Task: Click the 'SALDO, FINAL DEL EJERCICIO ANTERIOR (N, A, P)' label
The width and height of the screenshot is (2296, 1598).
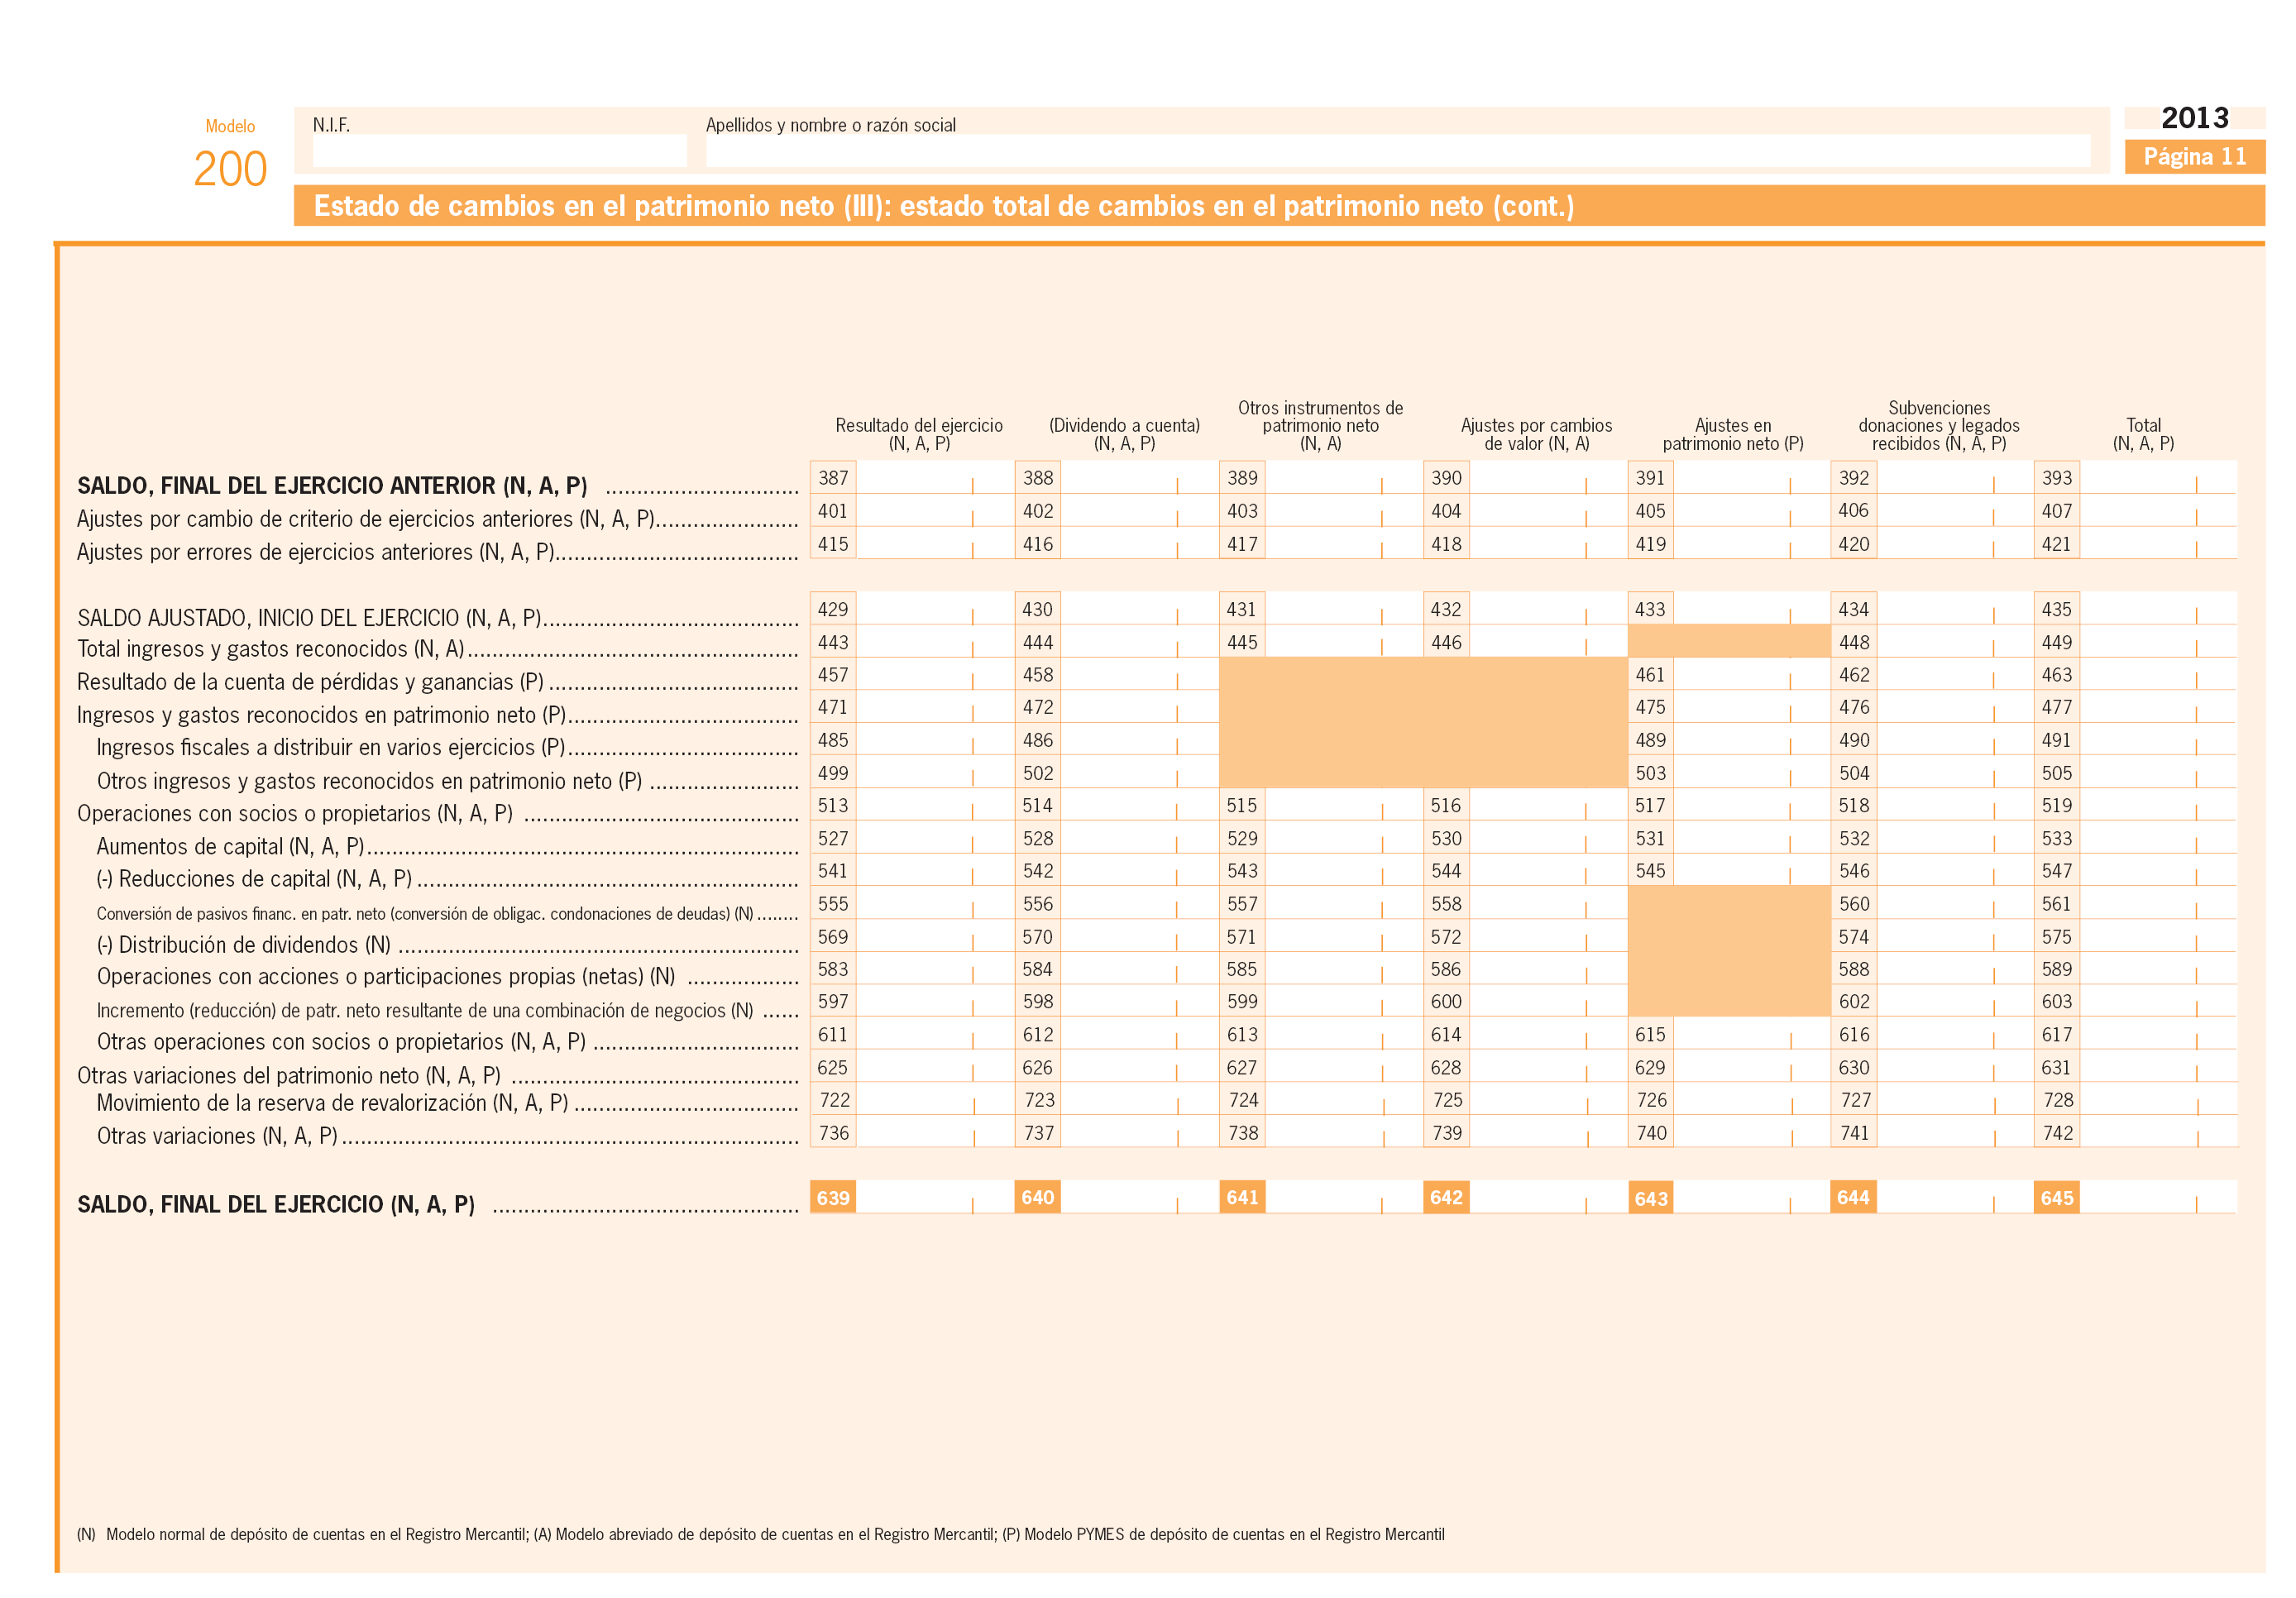Action: click(332, 485)
